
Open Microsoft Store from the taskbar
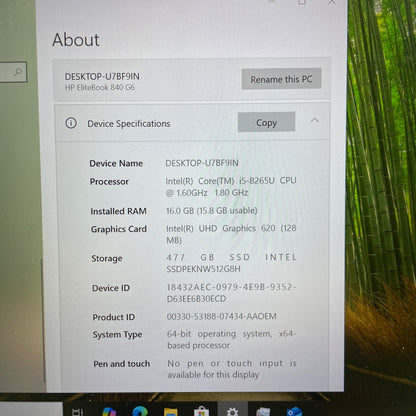(x=201, y=412)
